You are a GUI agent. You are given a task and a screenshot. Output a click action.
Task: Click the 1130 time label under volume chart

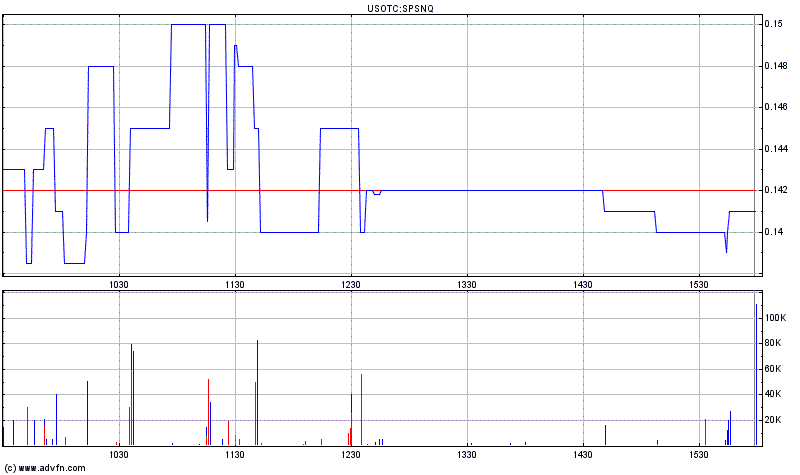[235, 455]
